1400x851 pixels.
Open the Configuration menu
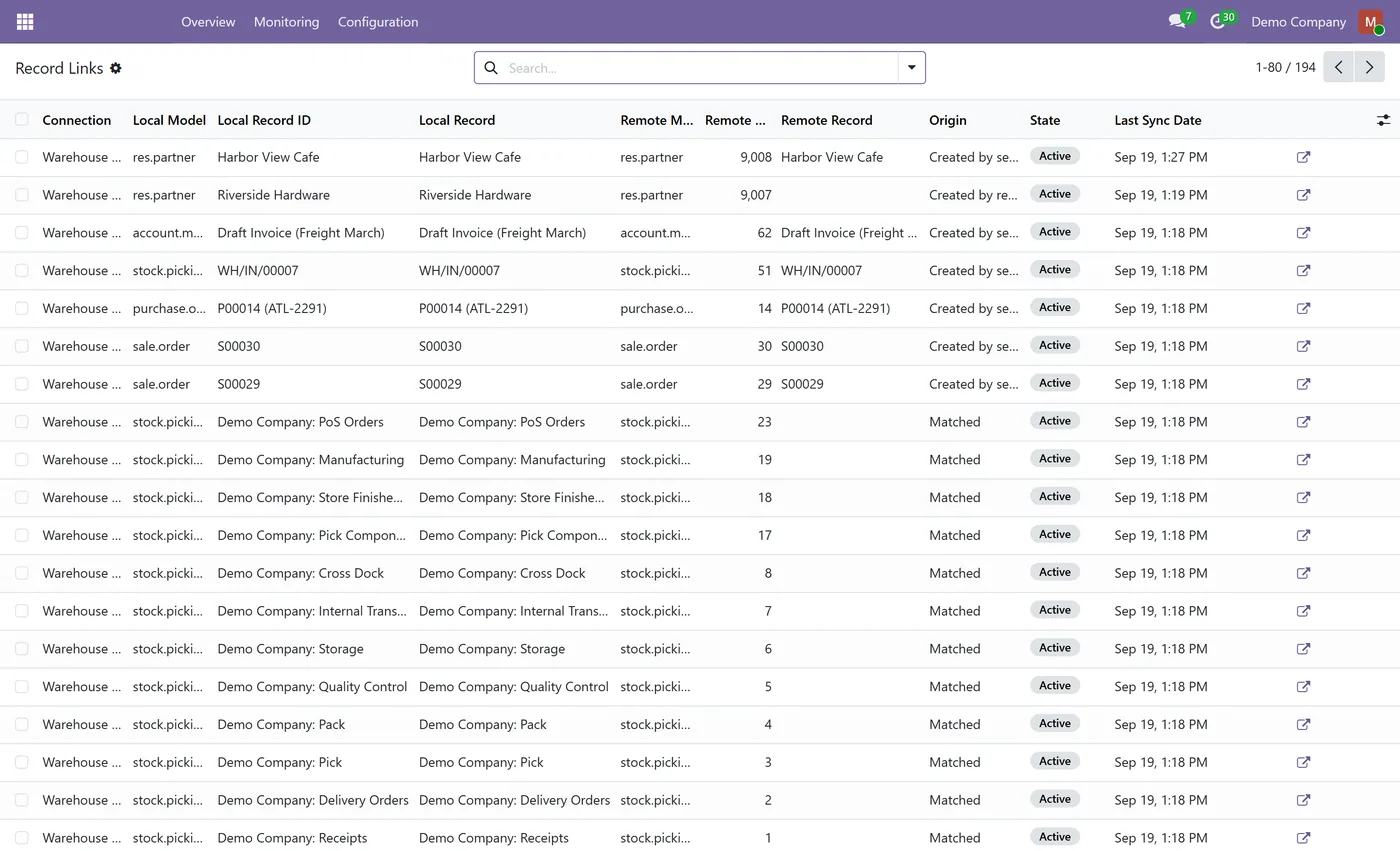click(x=378, y=22)
